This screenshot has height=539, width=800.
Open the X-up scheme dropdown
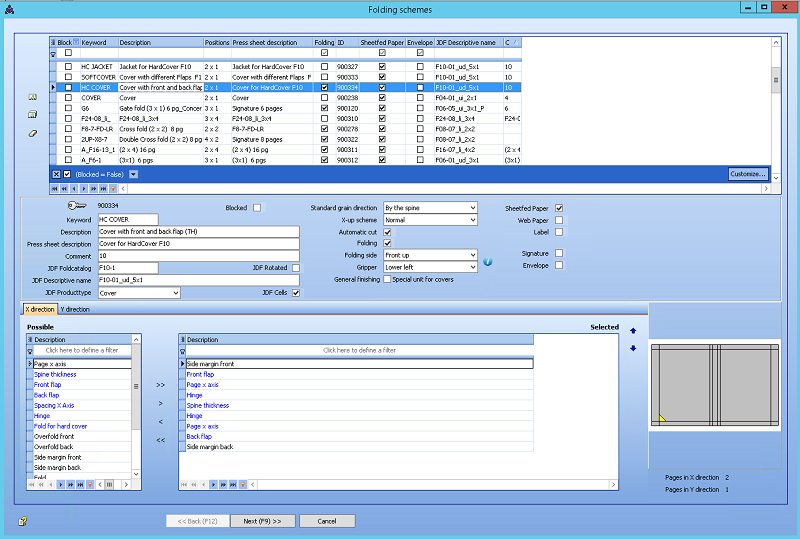tap(473, 220)
